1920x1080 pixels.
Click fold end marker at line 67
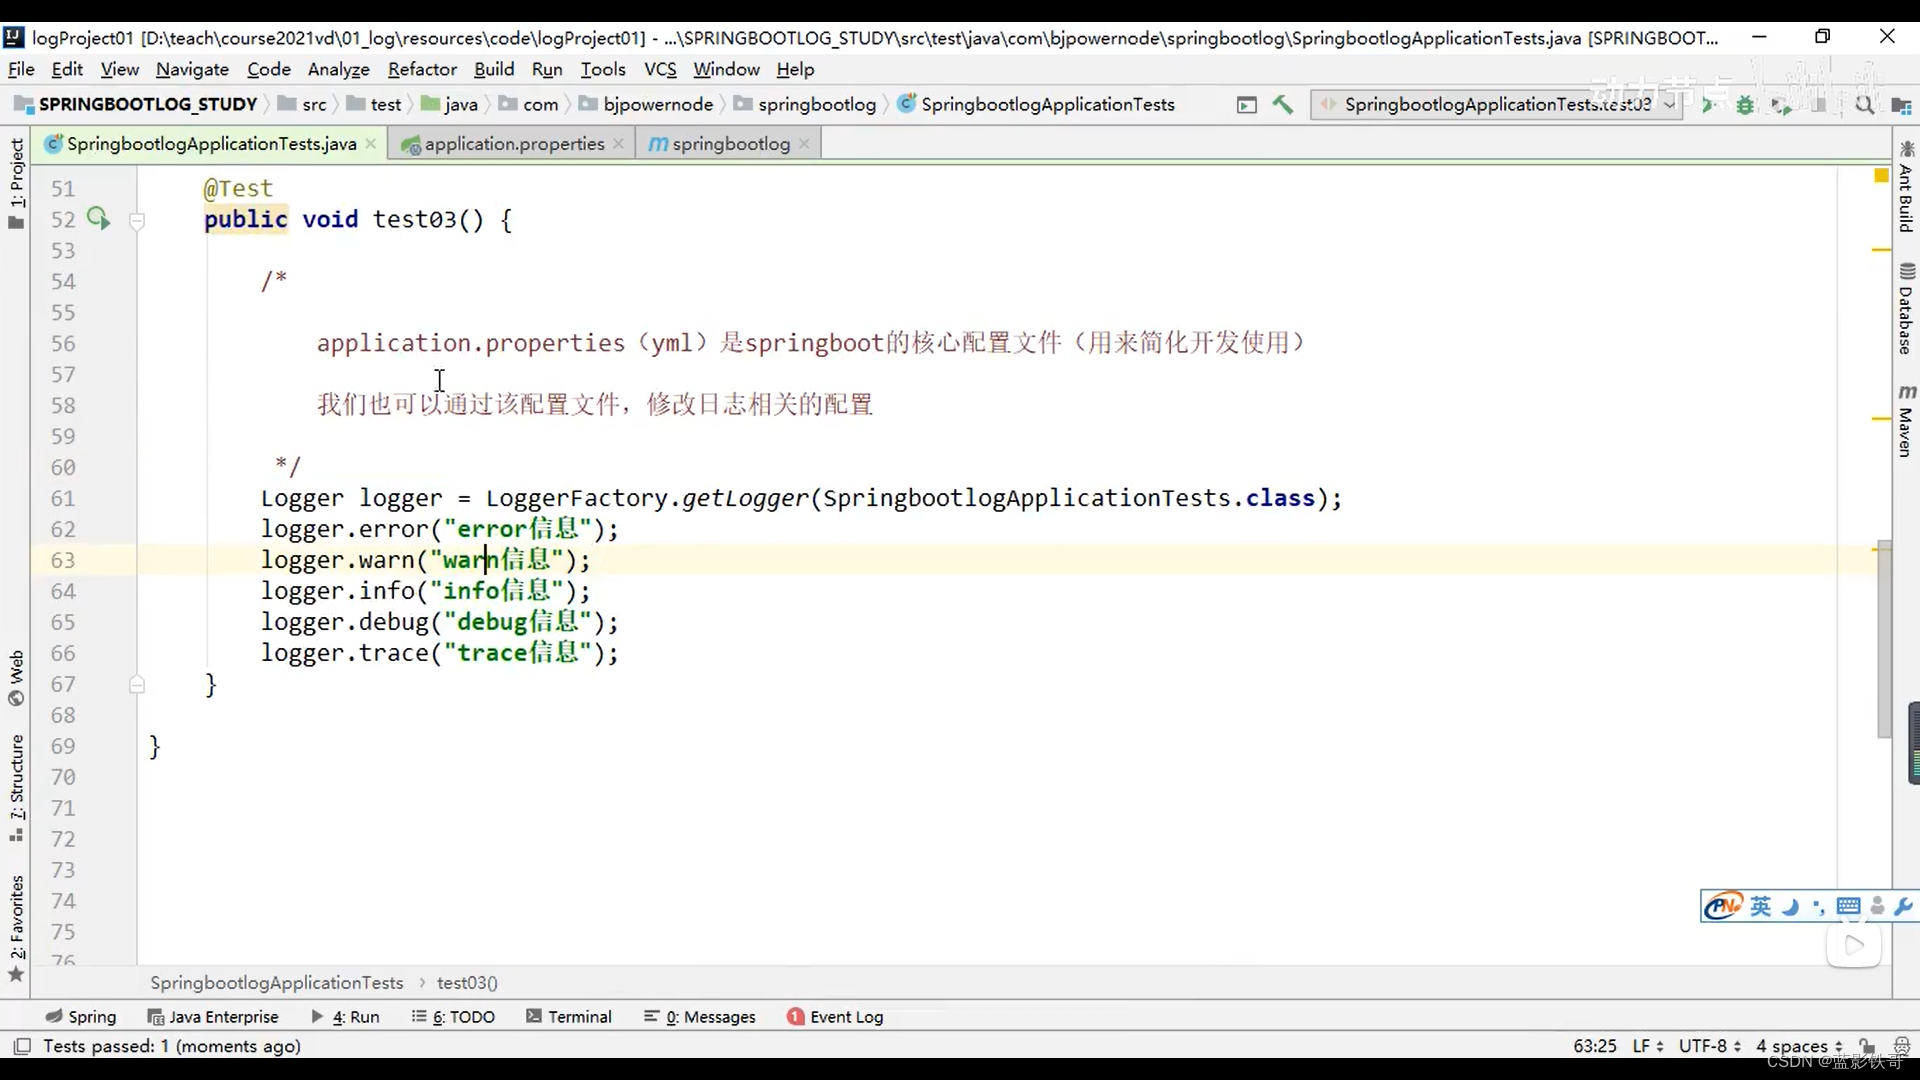pos(137,685)
